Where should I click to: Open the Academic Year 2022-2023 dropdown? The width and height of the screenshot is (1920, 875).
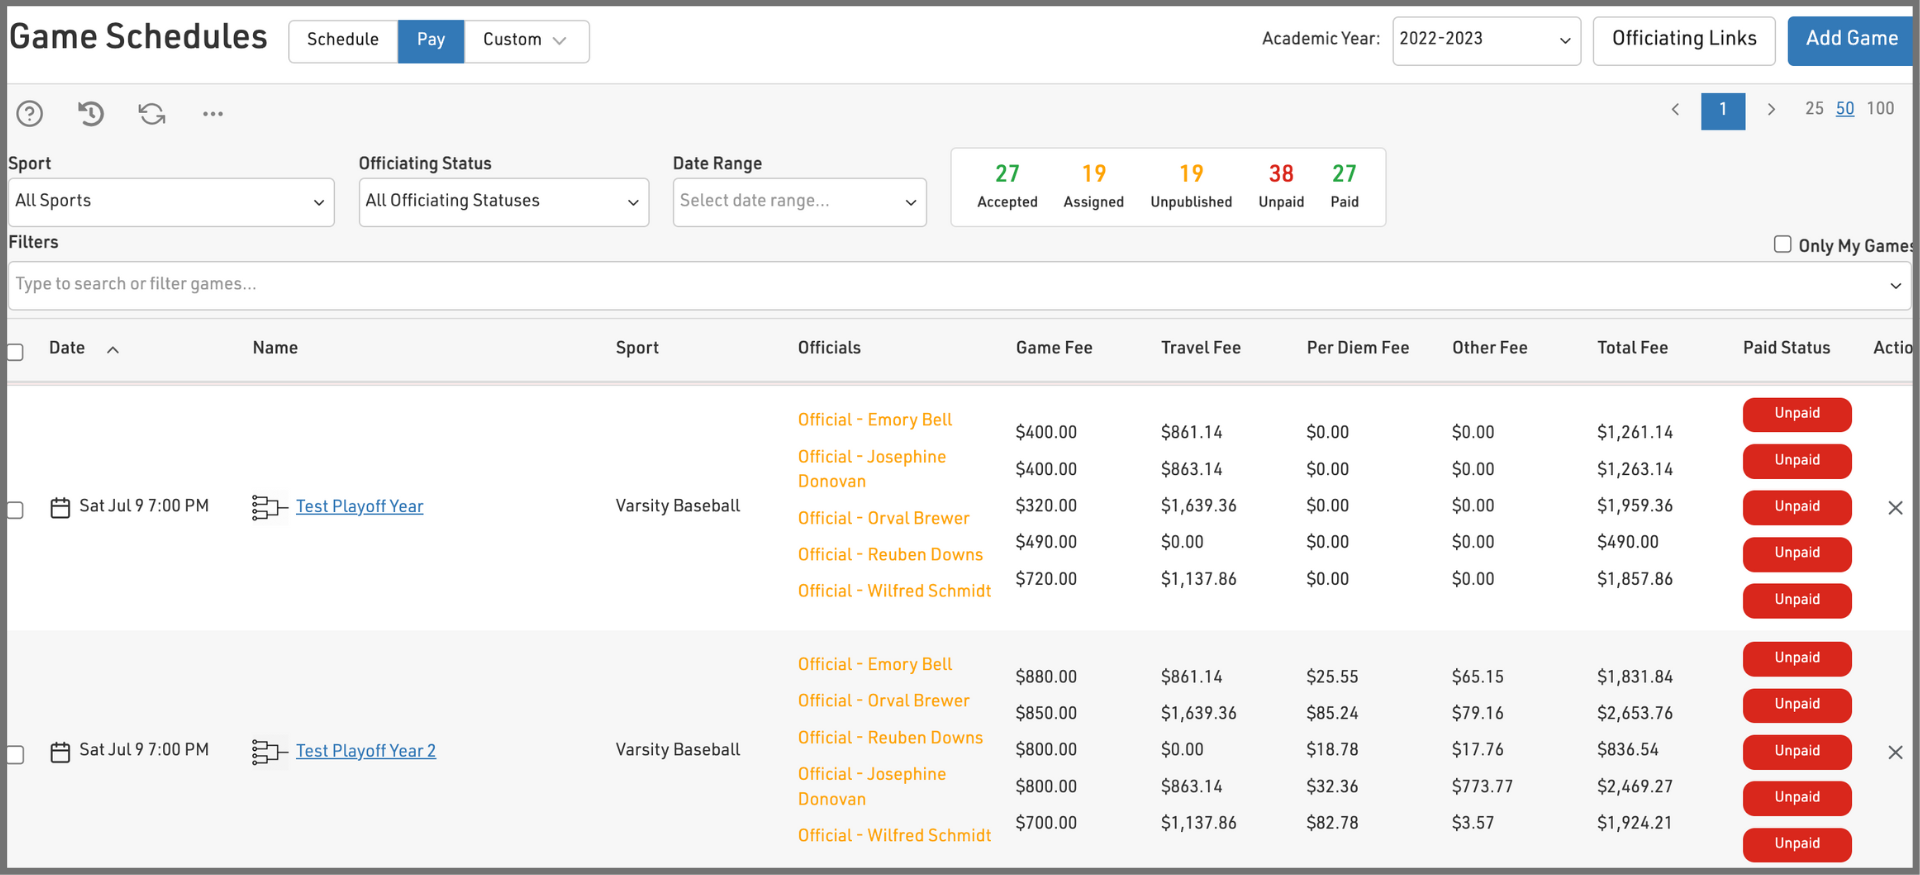(x=1485, y=41)
